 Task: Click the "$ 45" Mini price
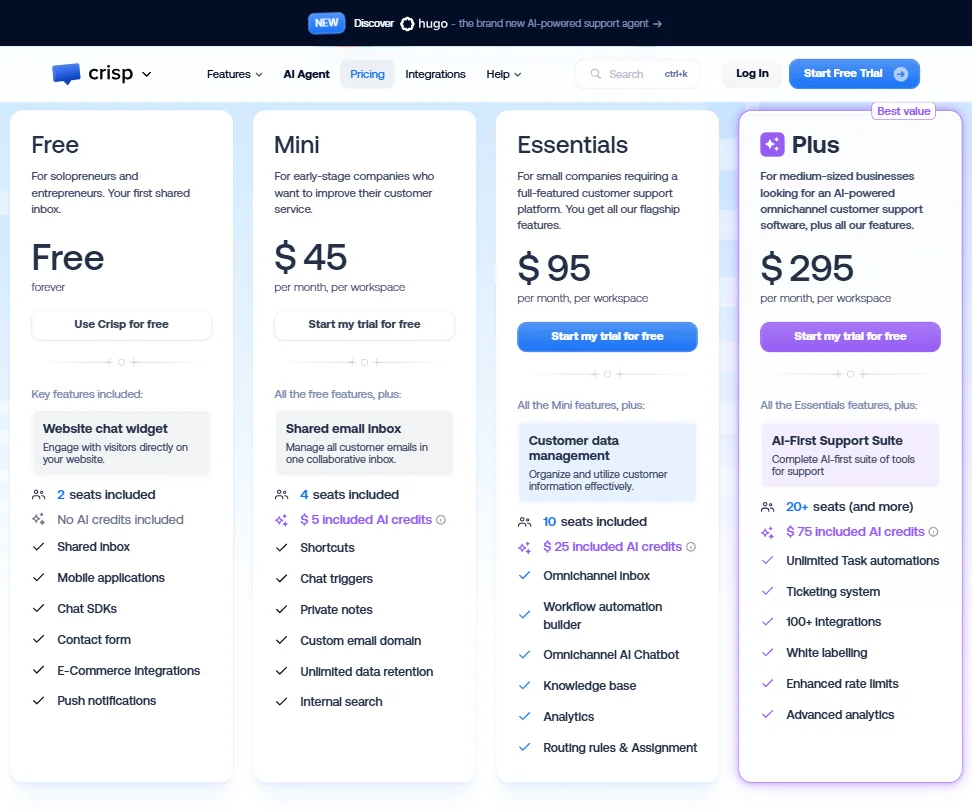(311, 257)
